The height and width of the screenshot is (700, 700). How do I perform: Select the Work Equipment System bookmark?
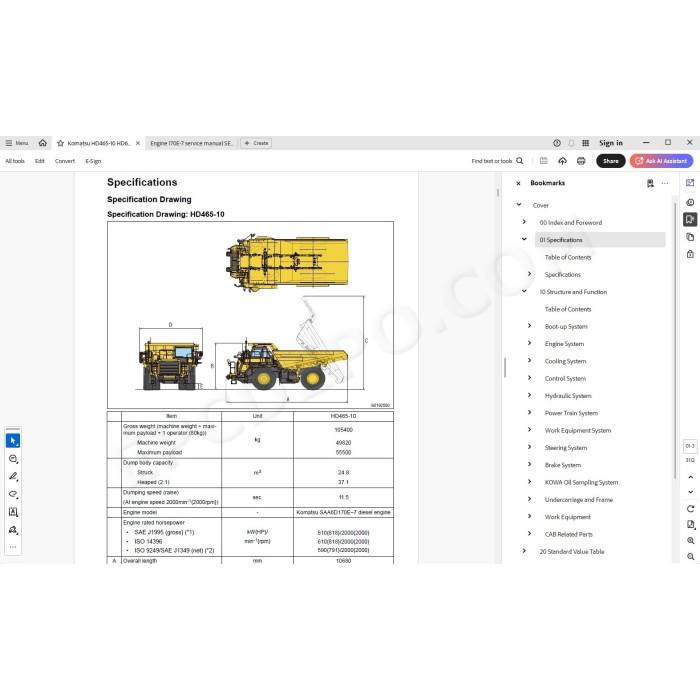pos(578,430)
